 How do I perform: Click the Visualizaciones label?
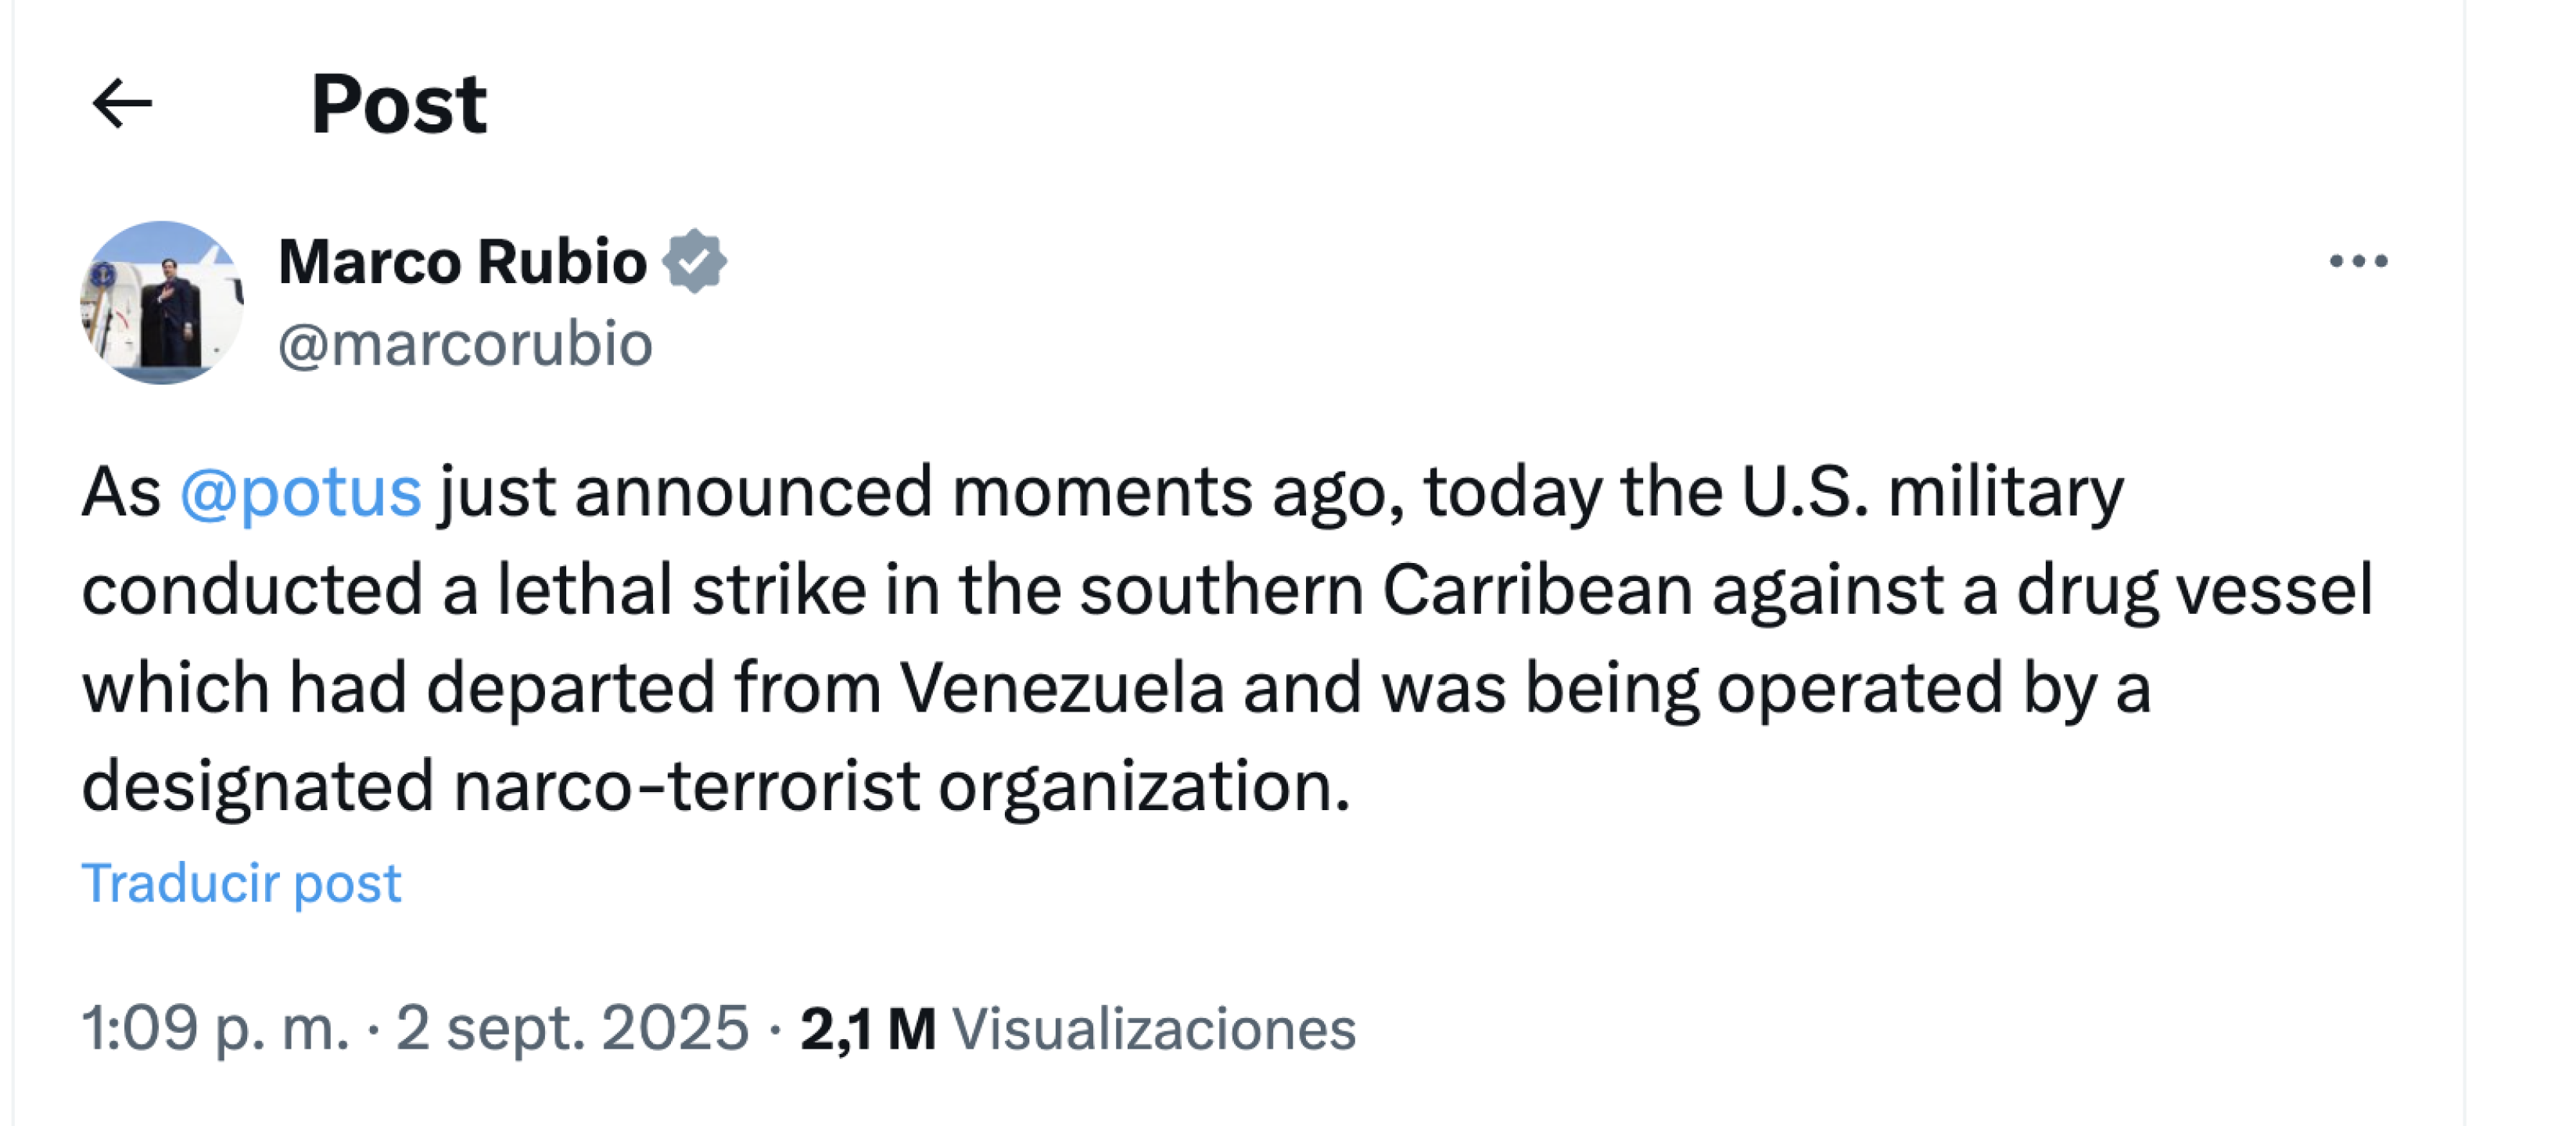tap(1154, 1028)
